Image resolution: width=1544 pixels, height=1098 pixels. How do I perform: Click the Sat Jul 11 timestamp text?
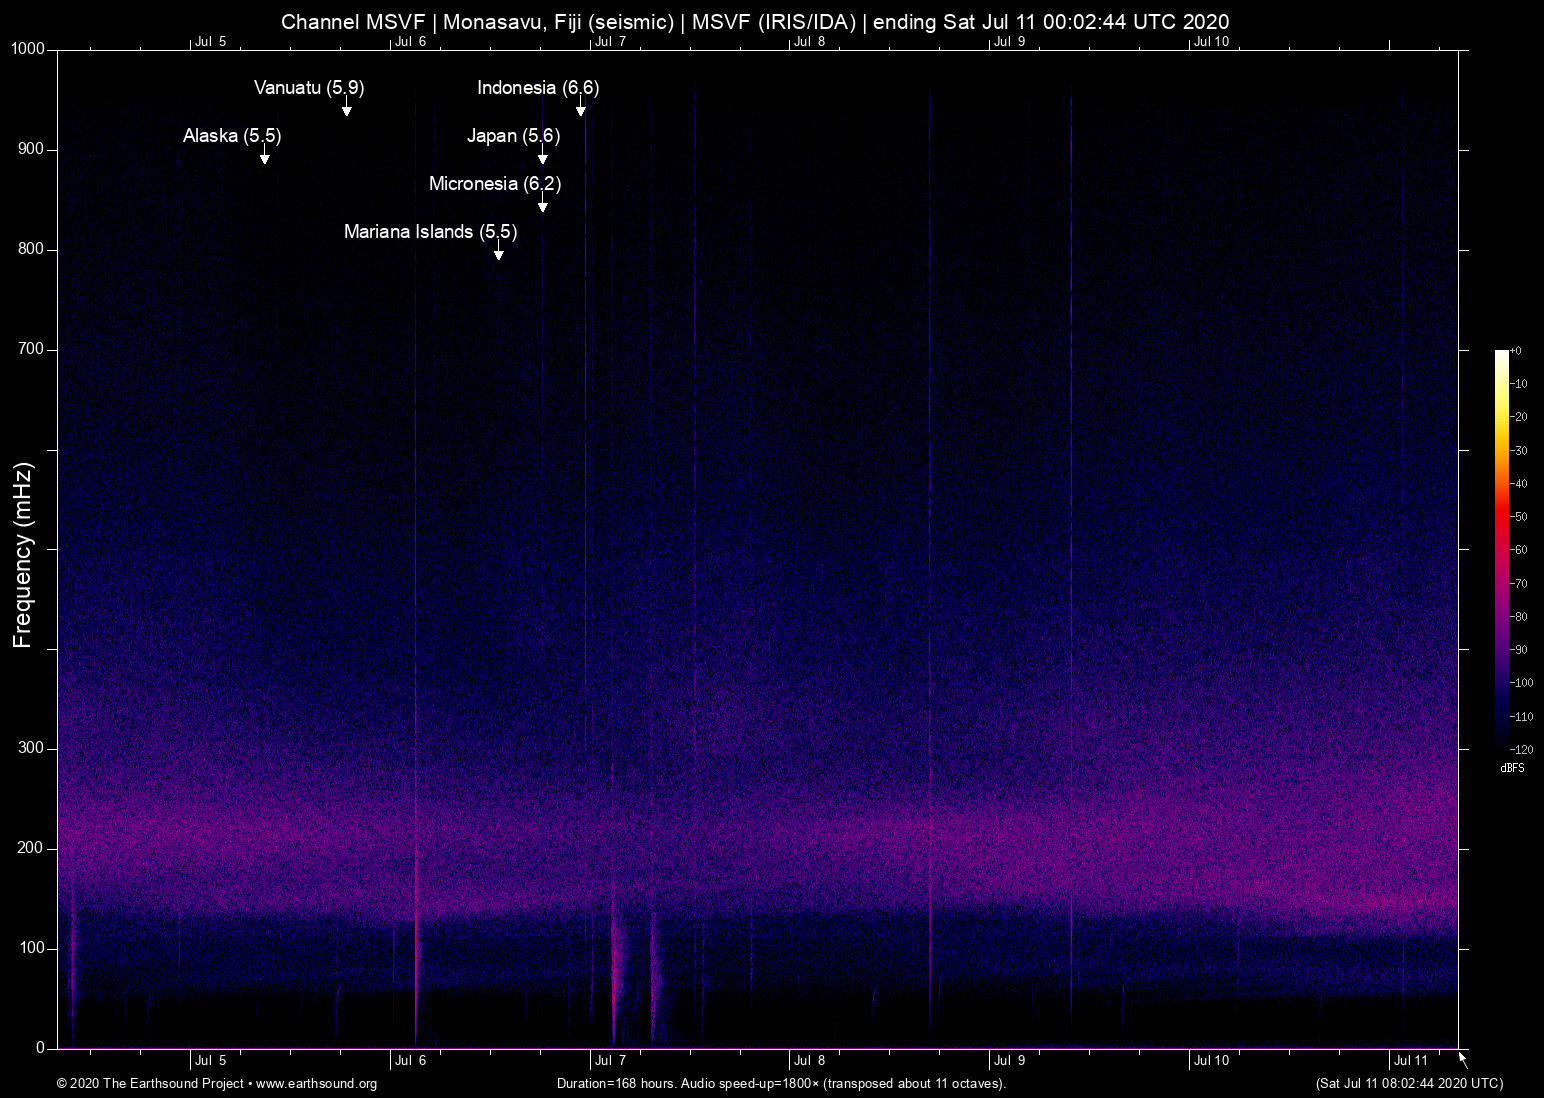tap(1408, 1083)
